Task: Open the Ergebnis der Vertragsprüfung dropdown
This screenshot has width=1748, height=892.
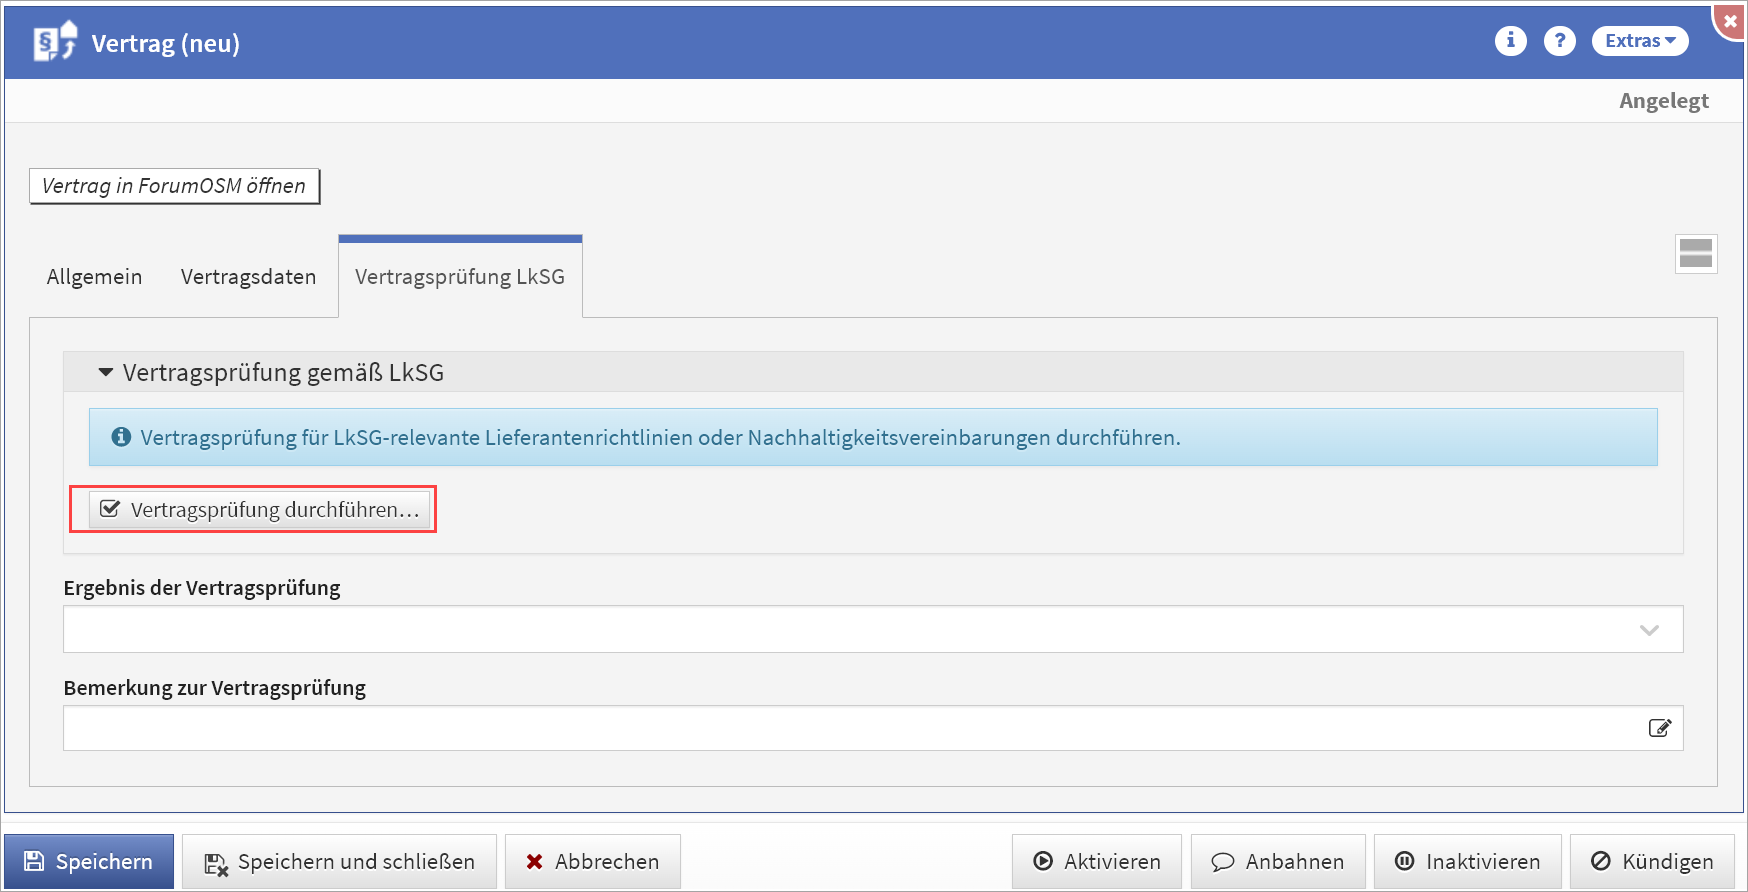Action: 873,629
